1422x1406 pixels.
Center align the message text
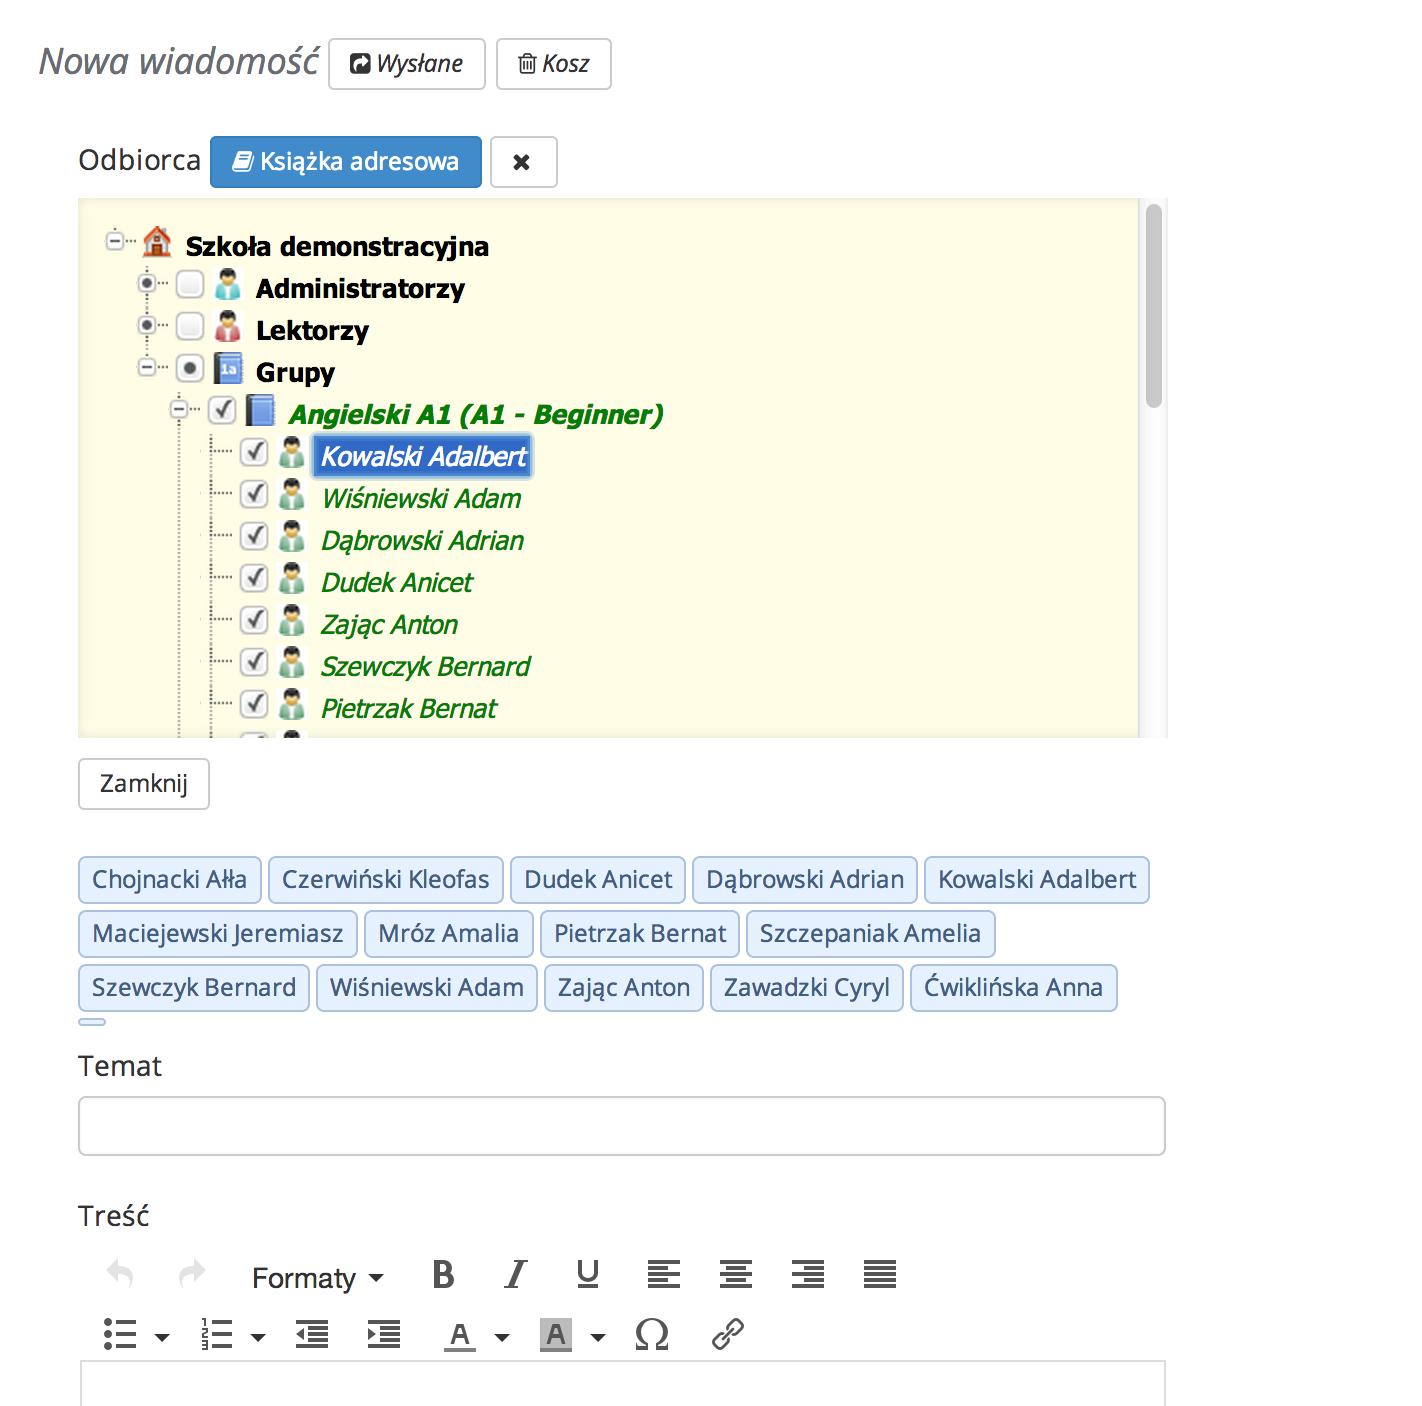point(735,1275)
